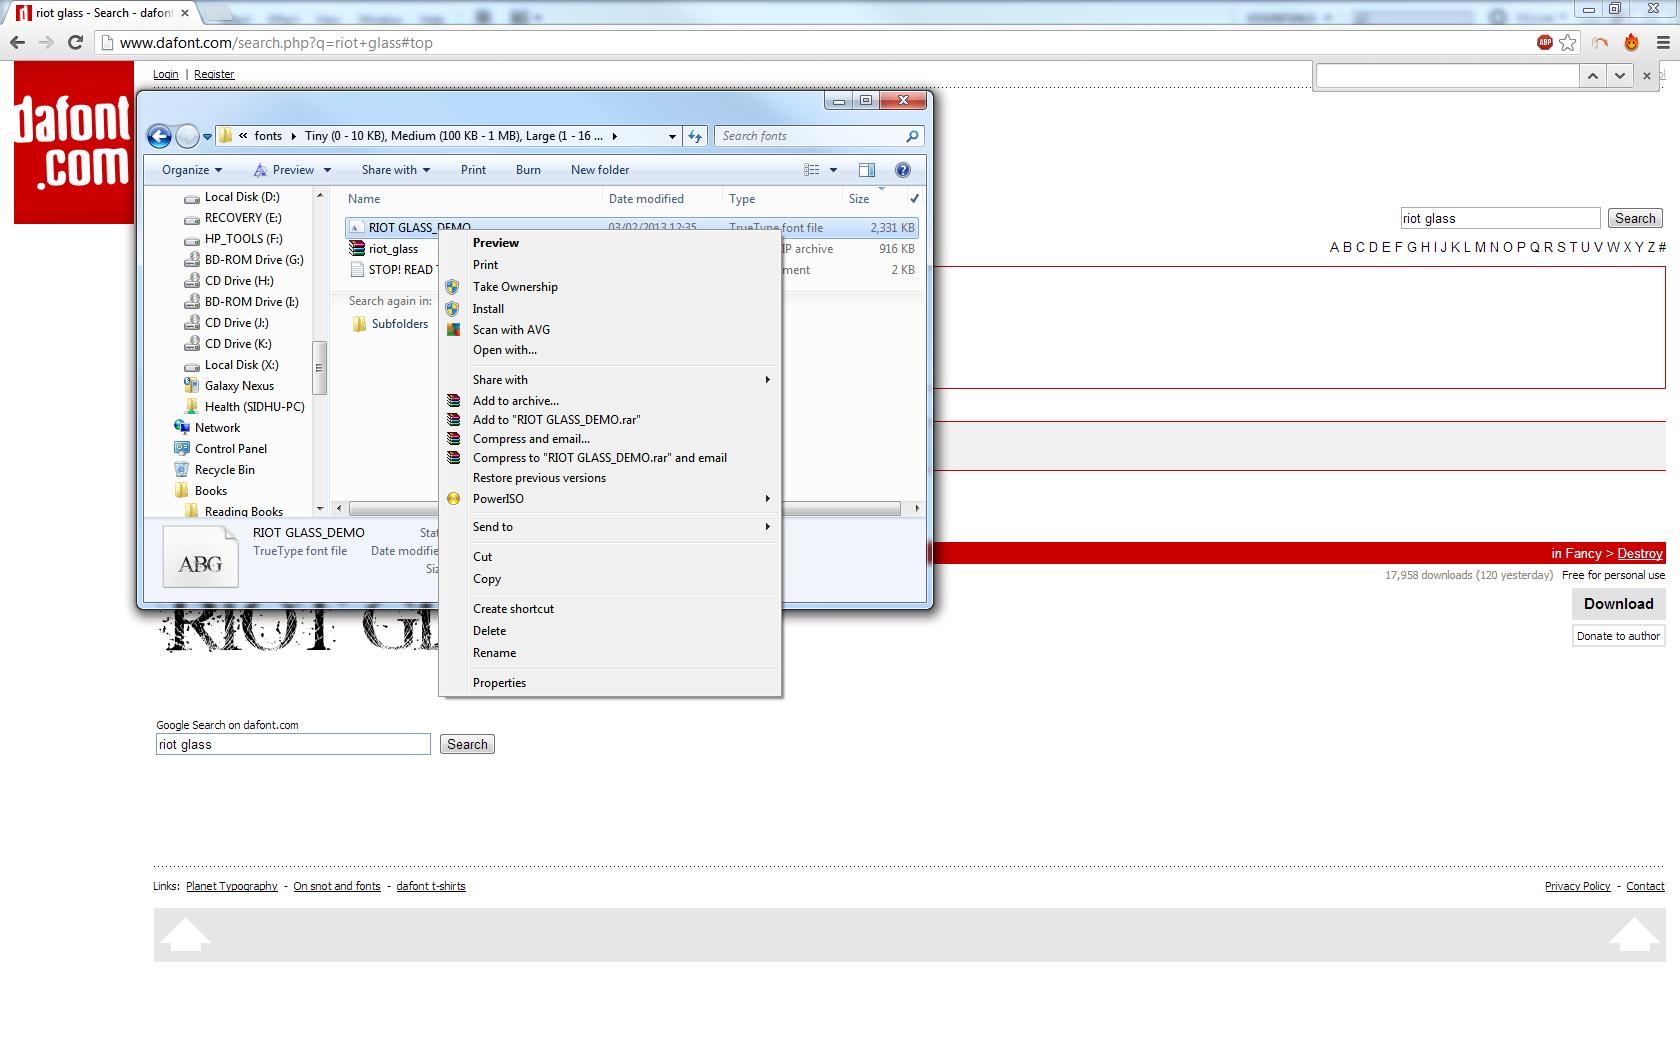Open Adblock Plus extension icon
1680x1050 pixels.
pos(1545,42)
